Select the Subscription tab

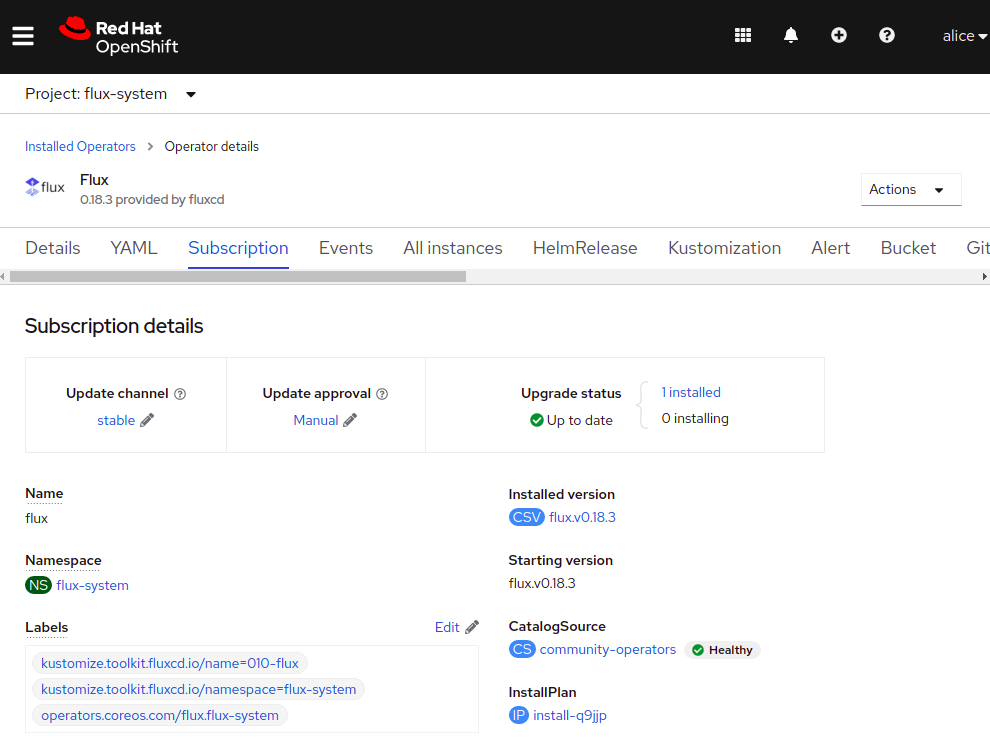239,248
